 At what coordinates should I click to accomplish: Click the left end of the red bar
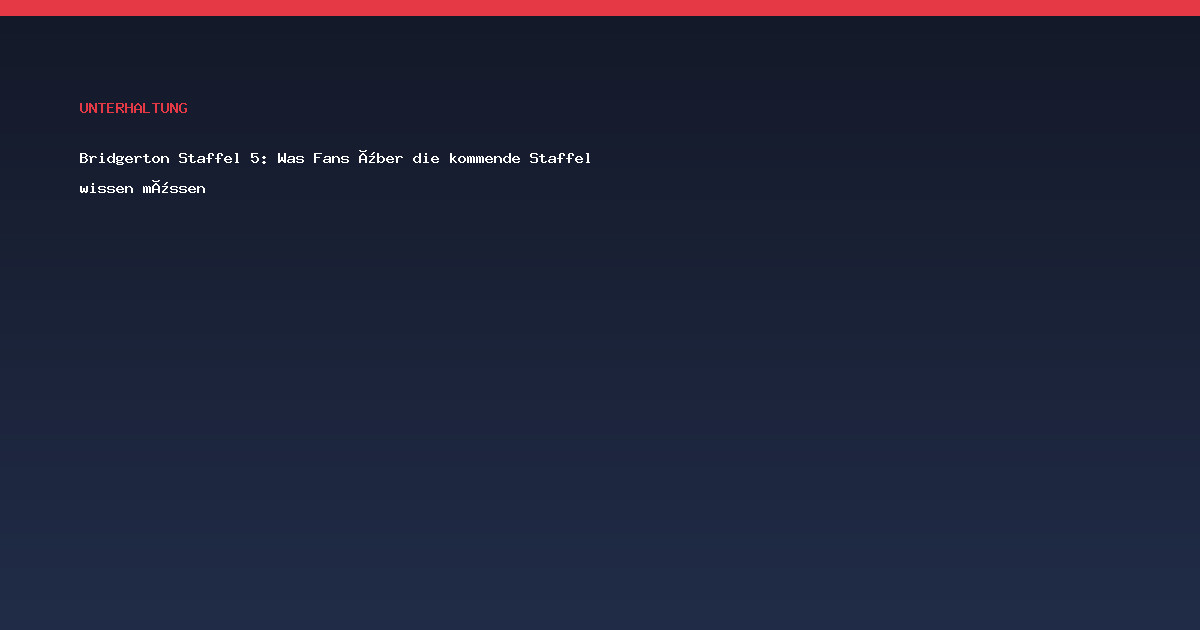10,8
